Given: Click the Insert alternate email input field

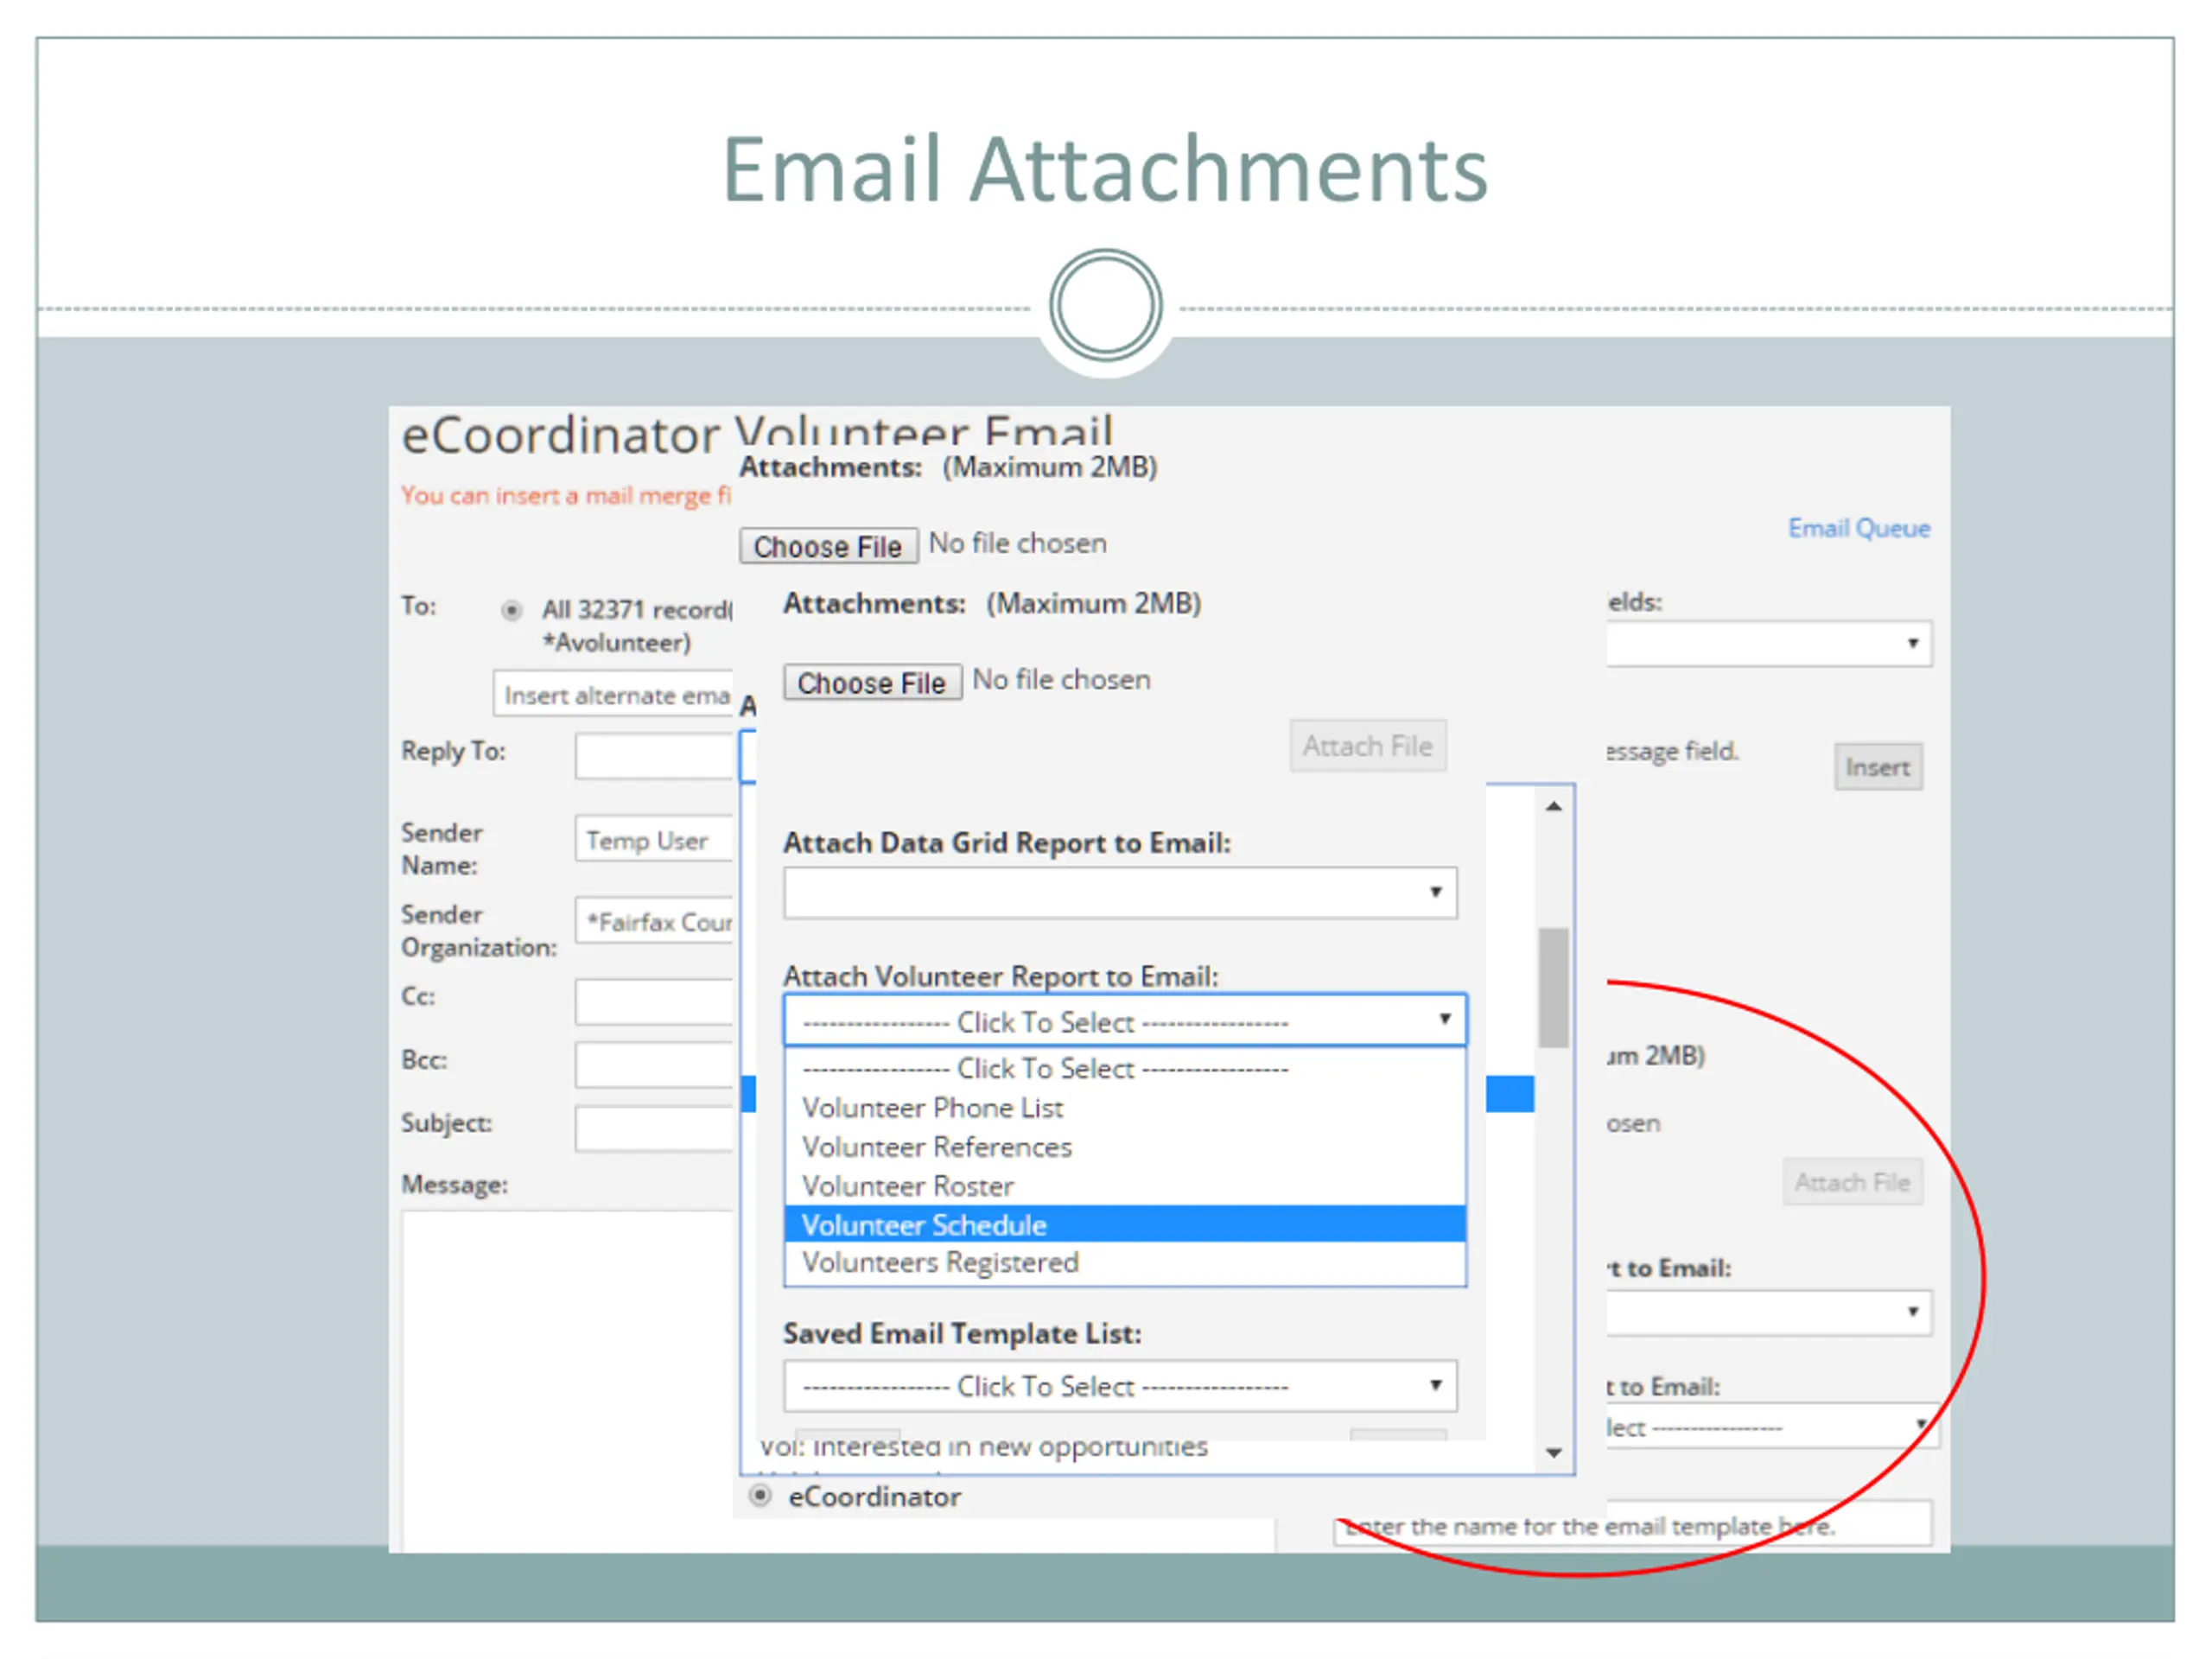Looking at the screenshot, I should [613, 694].
